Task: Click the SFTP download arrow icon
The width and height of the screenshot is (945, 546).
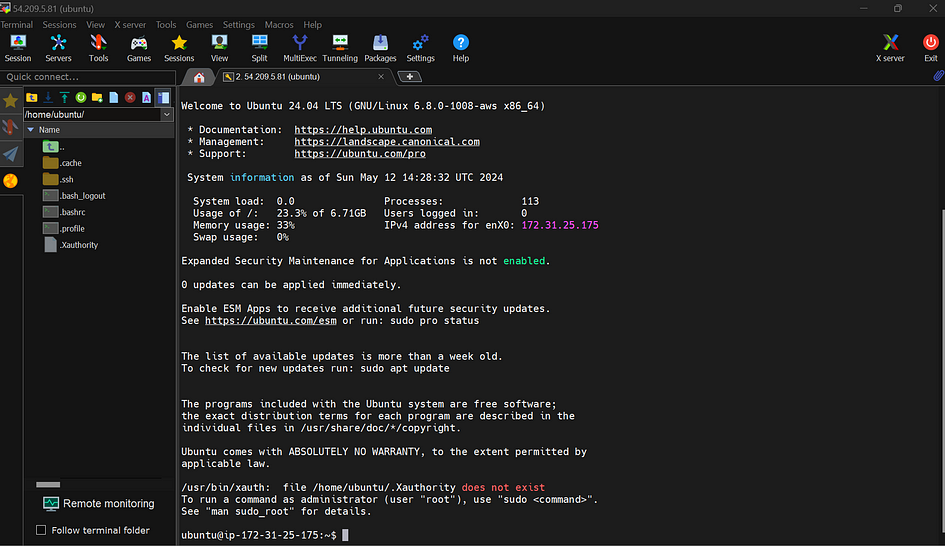Action: pos(48,98)
